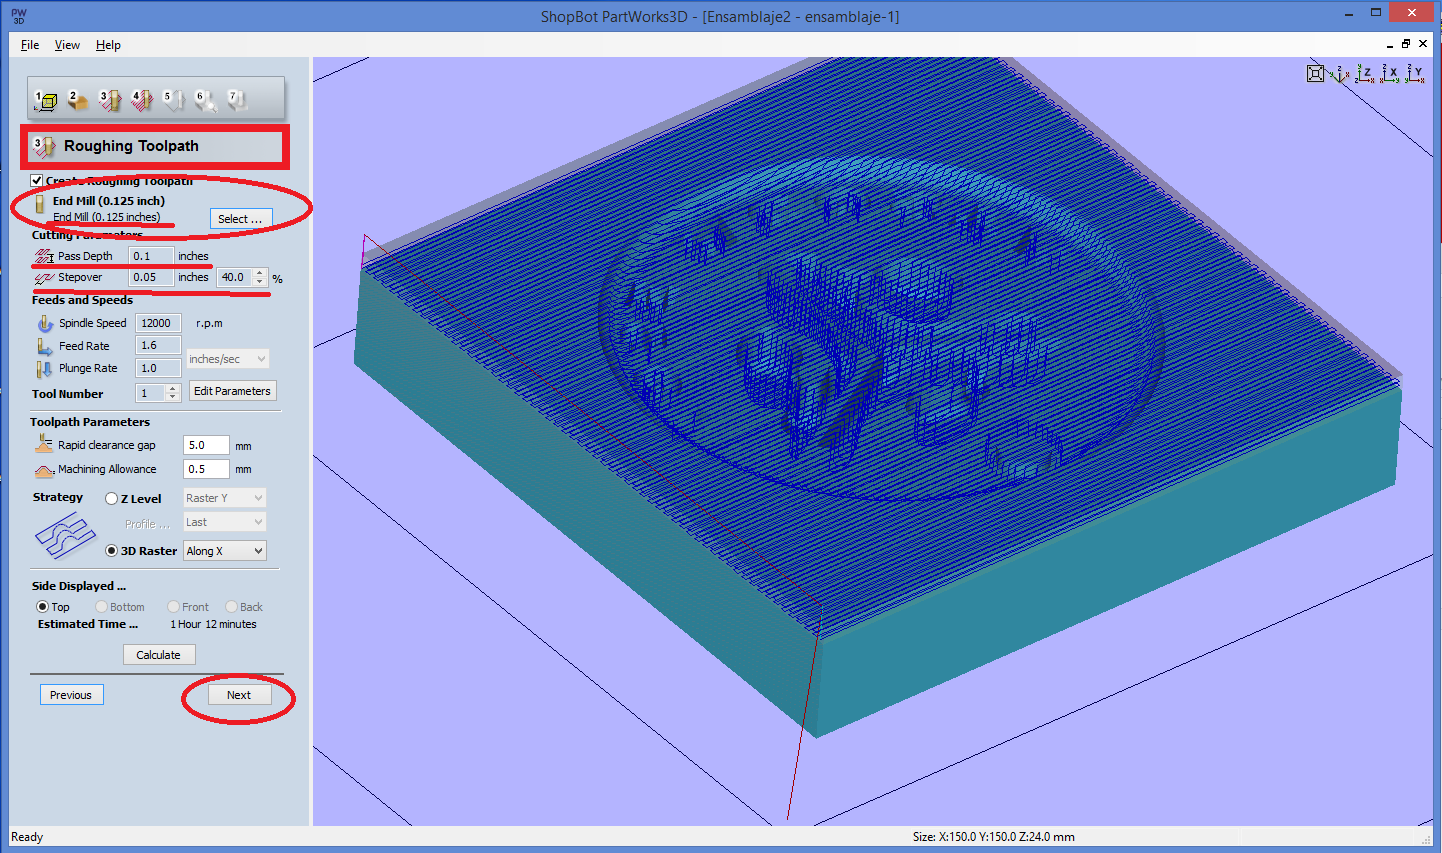This screenshot has height=853, width=1442.
Task: View model along the X axis
Action: tap(1390, 73)
